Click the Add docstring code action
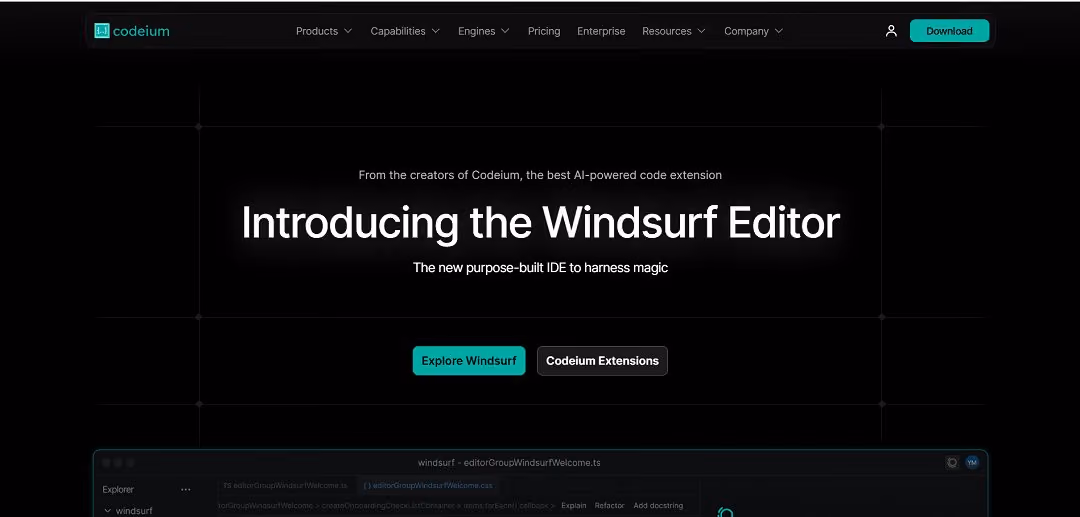The width and height of the screenshot is (1080, 517). coord(658,505)
